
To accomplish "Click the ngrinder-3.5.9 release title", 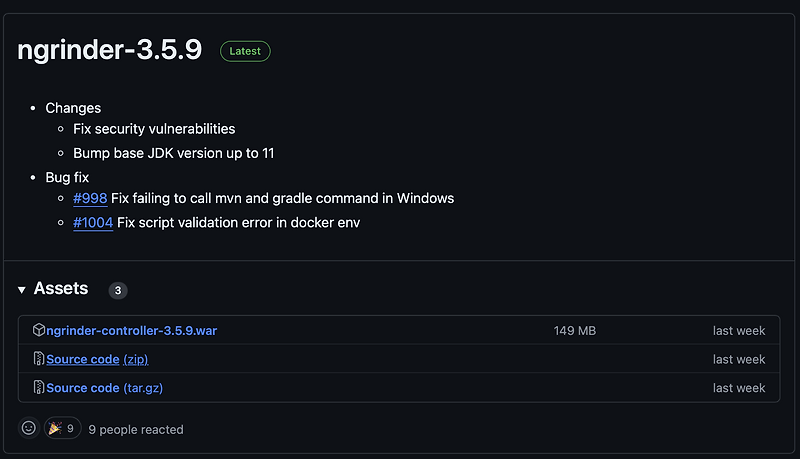I will (x=109, y=51).
